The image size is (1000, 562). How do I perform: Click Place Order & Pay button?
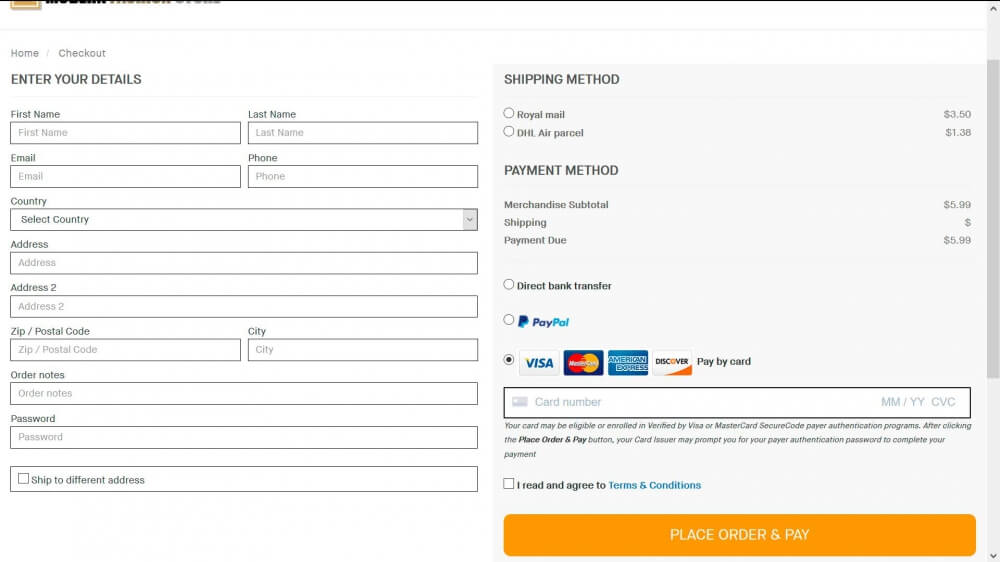739,535
